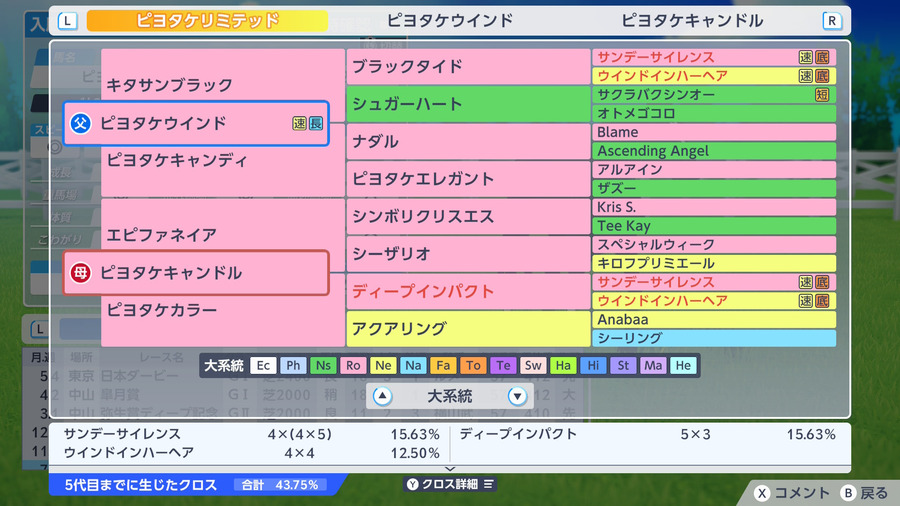Select the ディープインパクト 5×3 cross row
The width and height of the screenshot is (900, 506).
click(647, 434)
